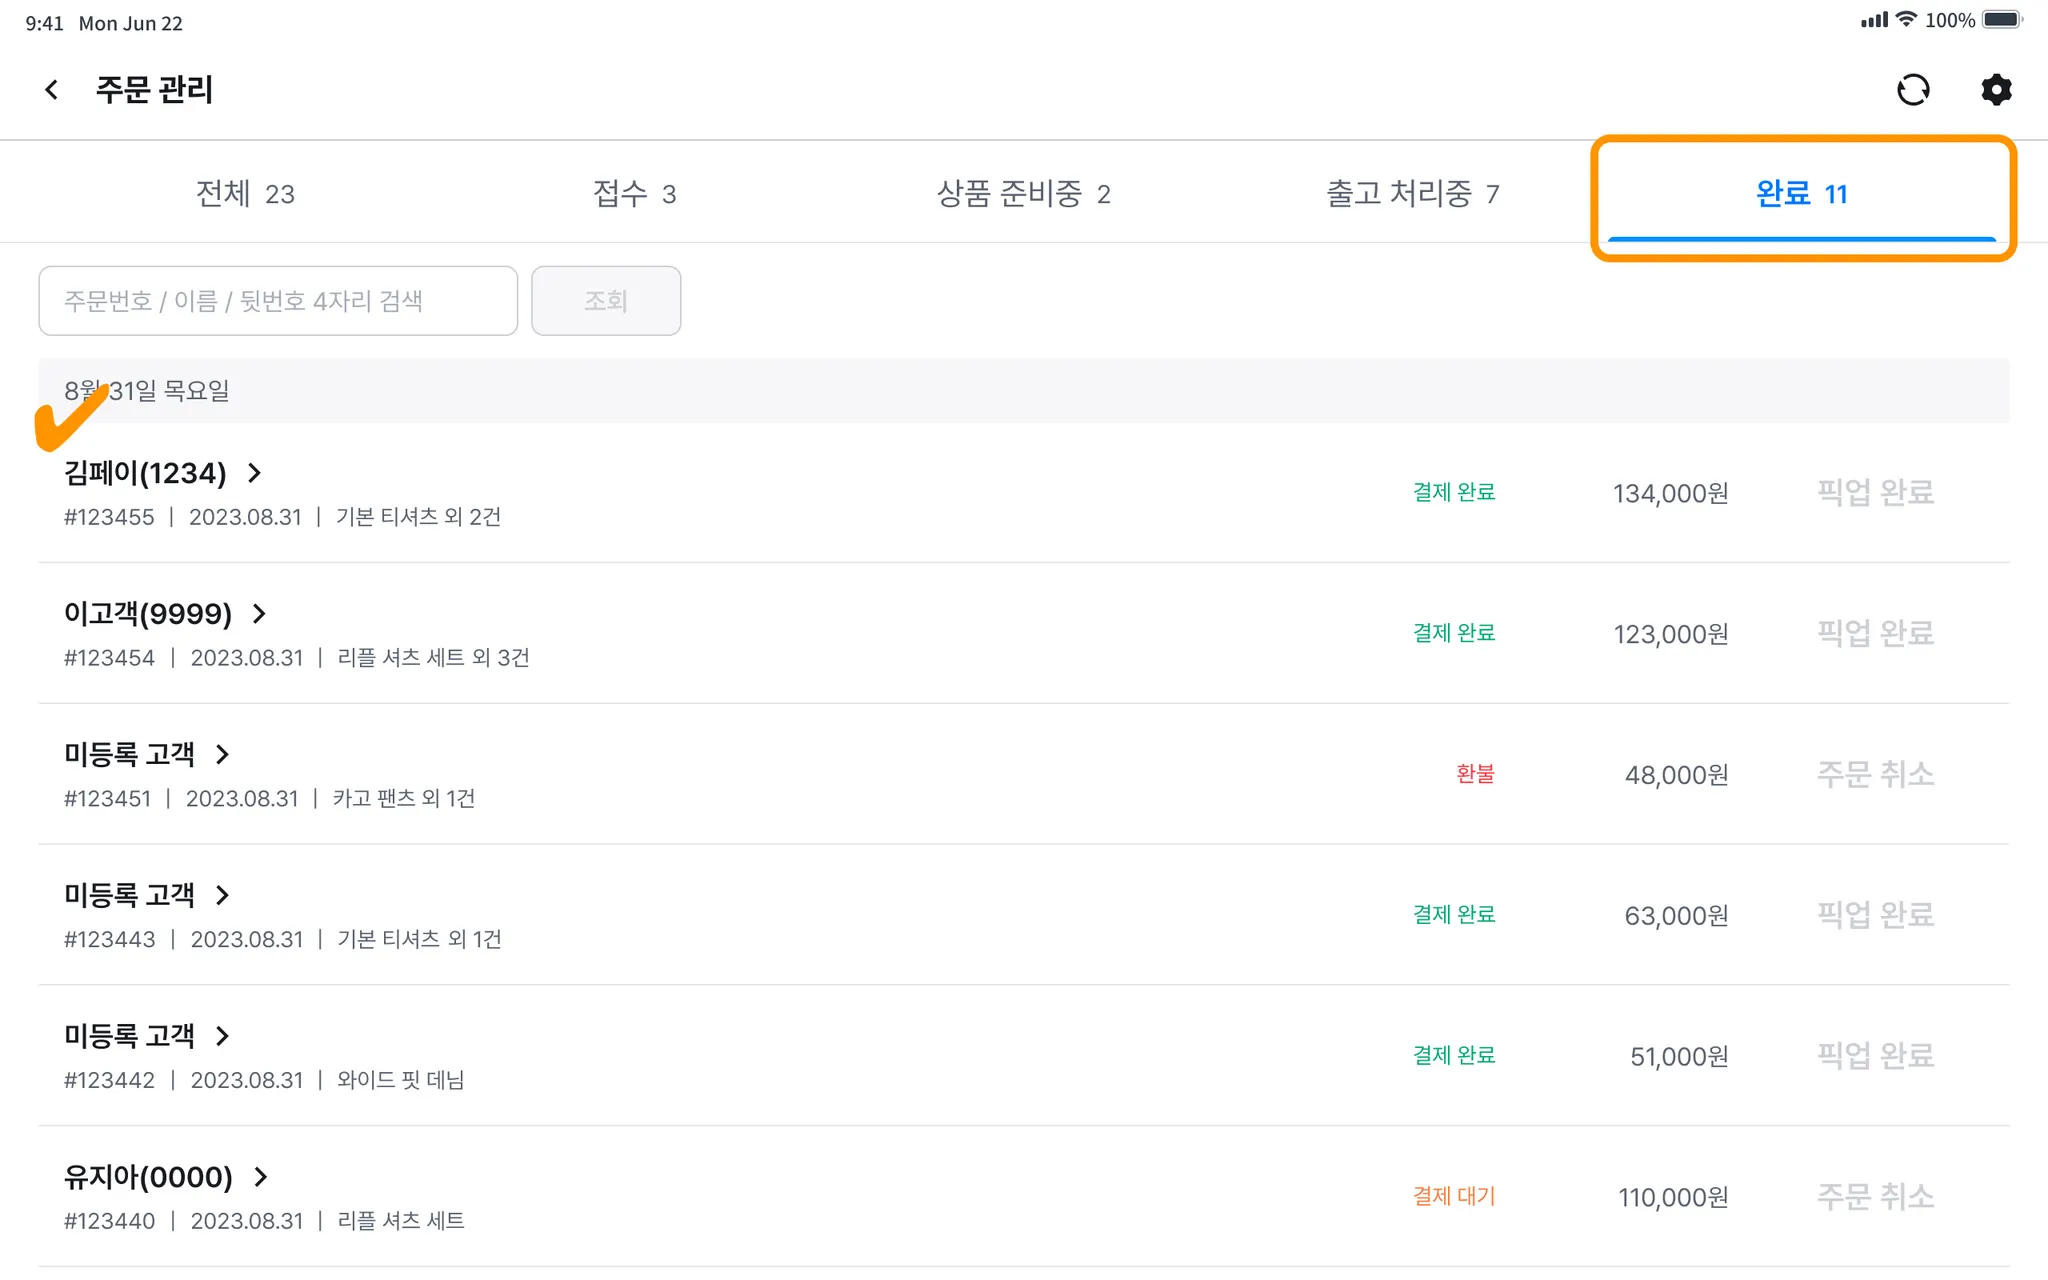
Task: Focus the order number search field
Action: (278, 301)
